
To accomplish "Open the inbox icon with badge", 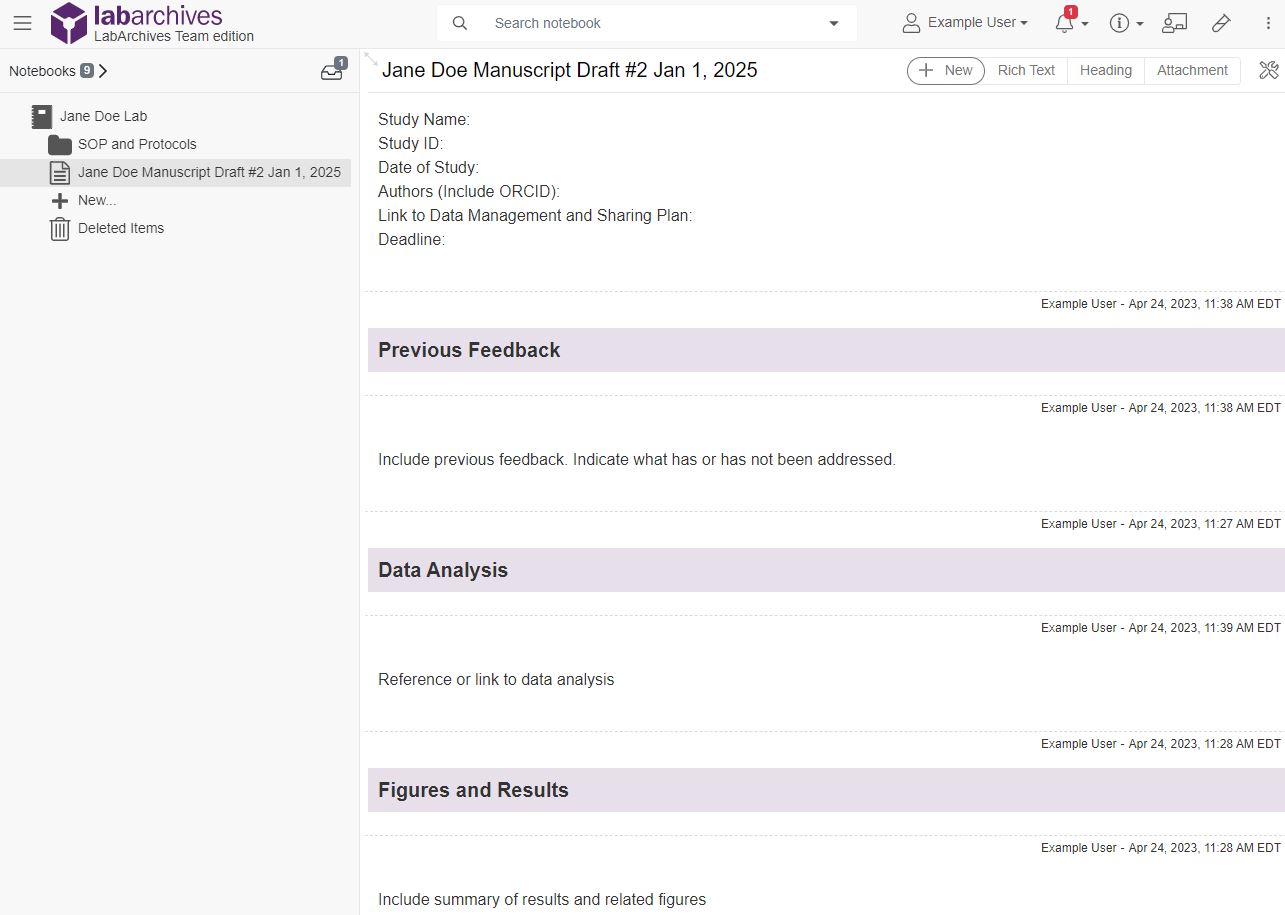I will tap(331, 71).
